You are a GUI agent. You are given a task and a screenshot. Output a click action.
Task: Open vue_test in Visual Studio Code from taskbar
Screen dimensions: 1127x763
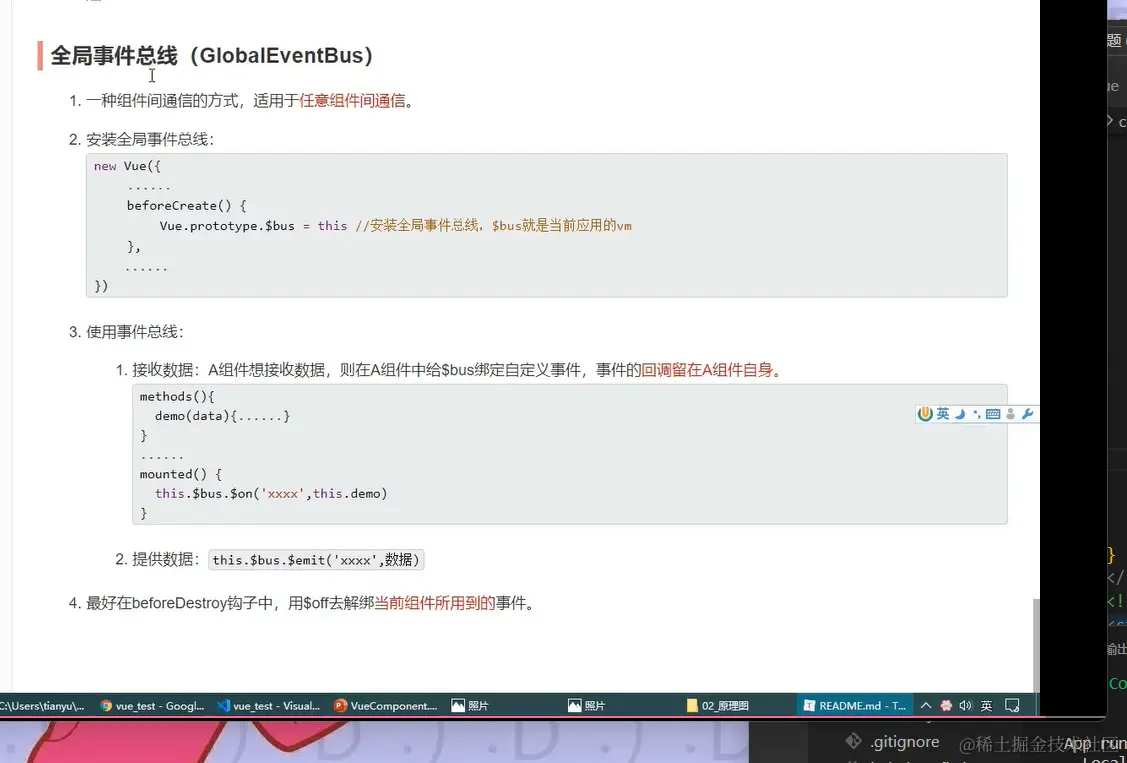268,705
